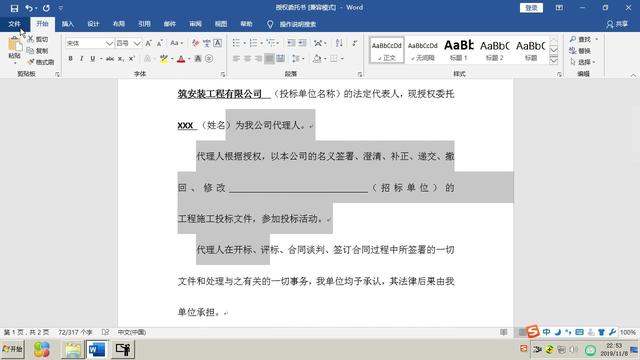Toggle superscript formatting

tap(132, 59)
